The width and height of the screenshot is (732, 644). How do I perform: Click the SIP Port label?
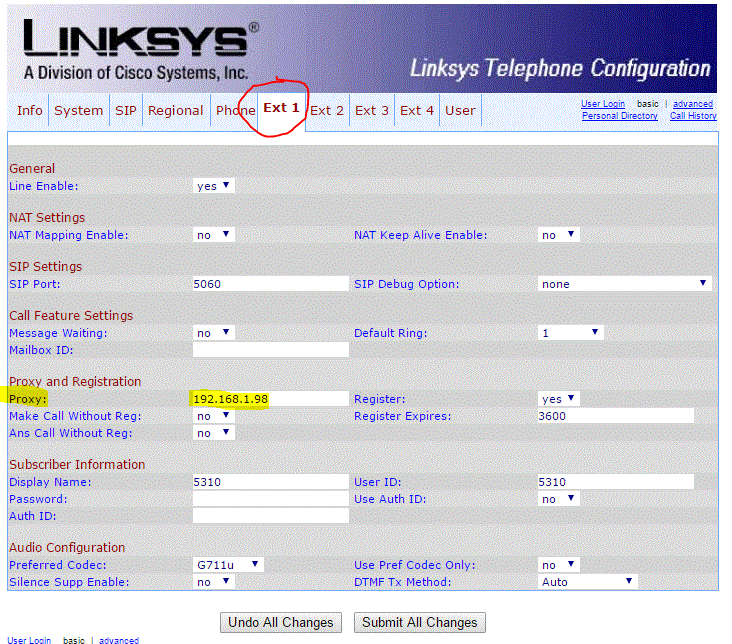pyautogui.click(x=35, y=284)
